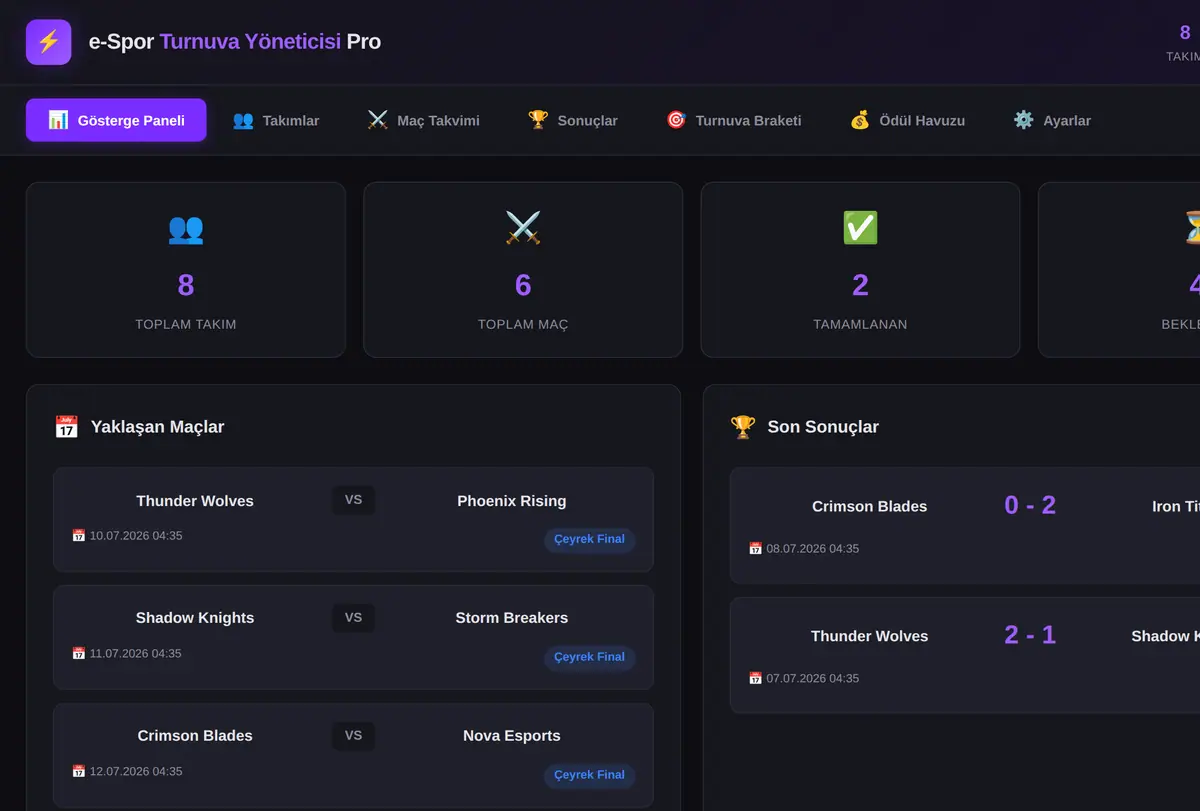Image resolution: width=1200 pixels, height=811 pixels.
Task: Open the Sonuçlar tab
Action: tap(573, 120)
